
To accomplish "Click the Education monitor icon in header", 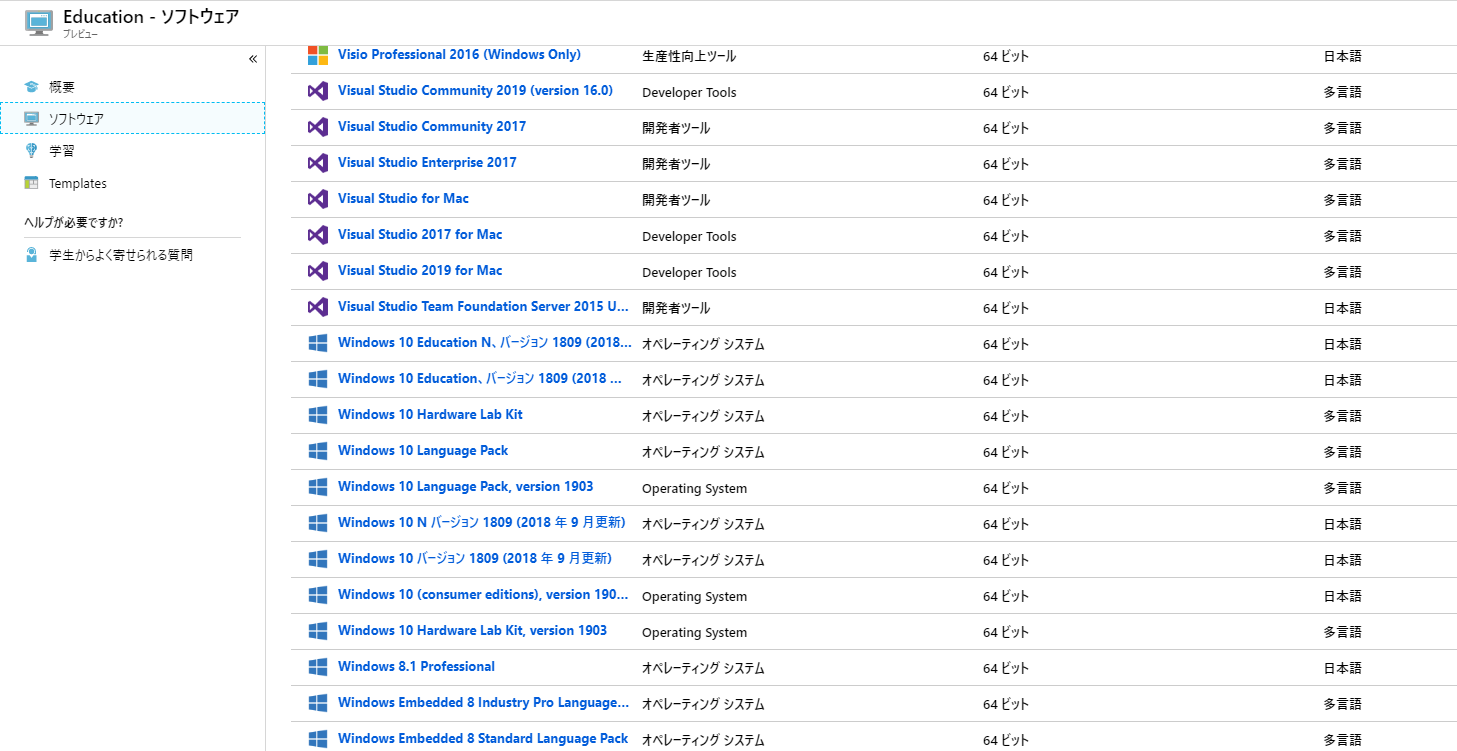I will tap(38, 22).
